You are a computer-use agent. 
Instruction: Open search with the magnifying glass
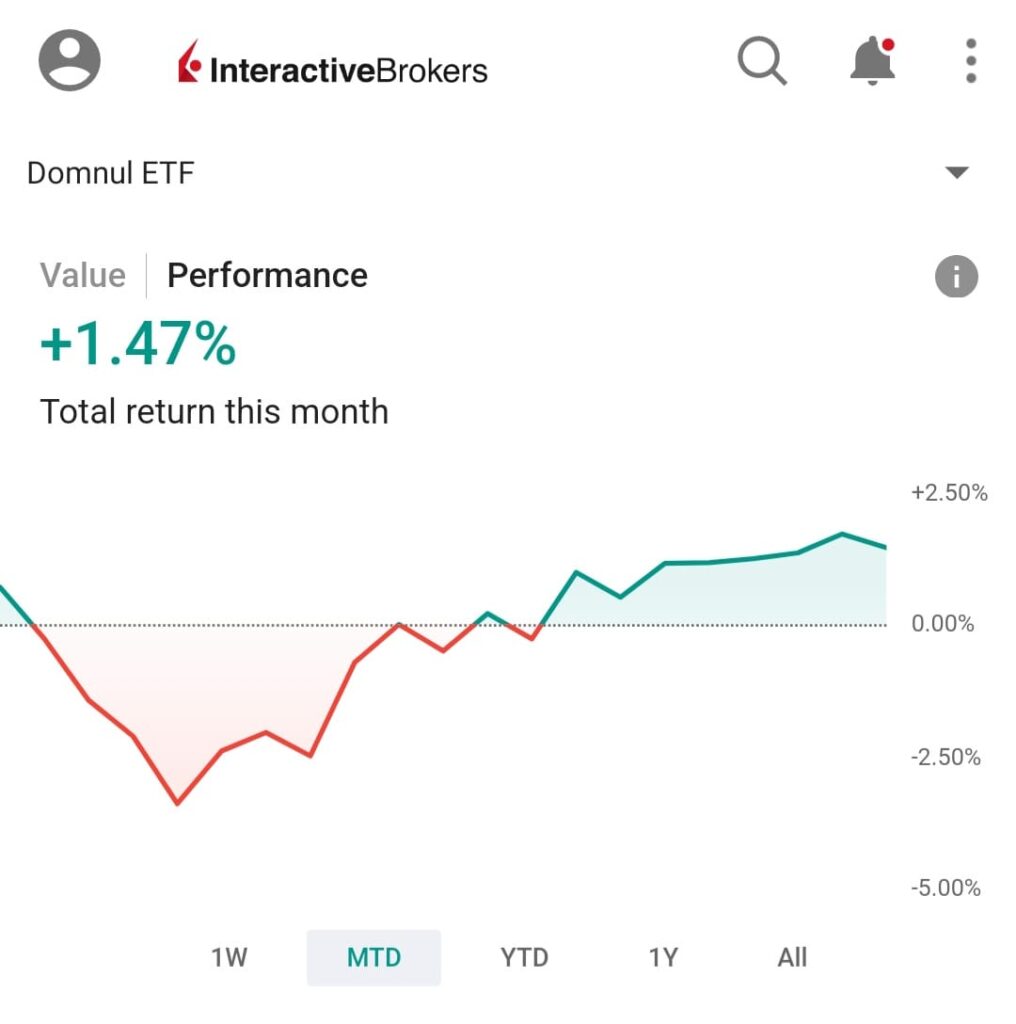coord(762,62)
